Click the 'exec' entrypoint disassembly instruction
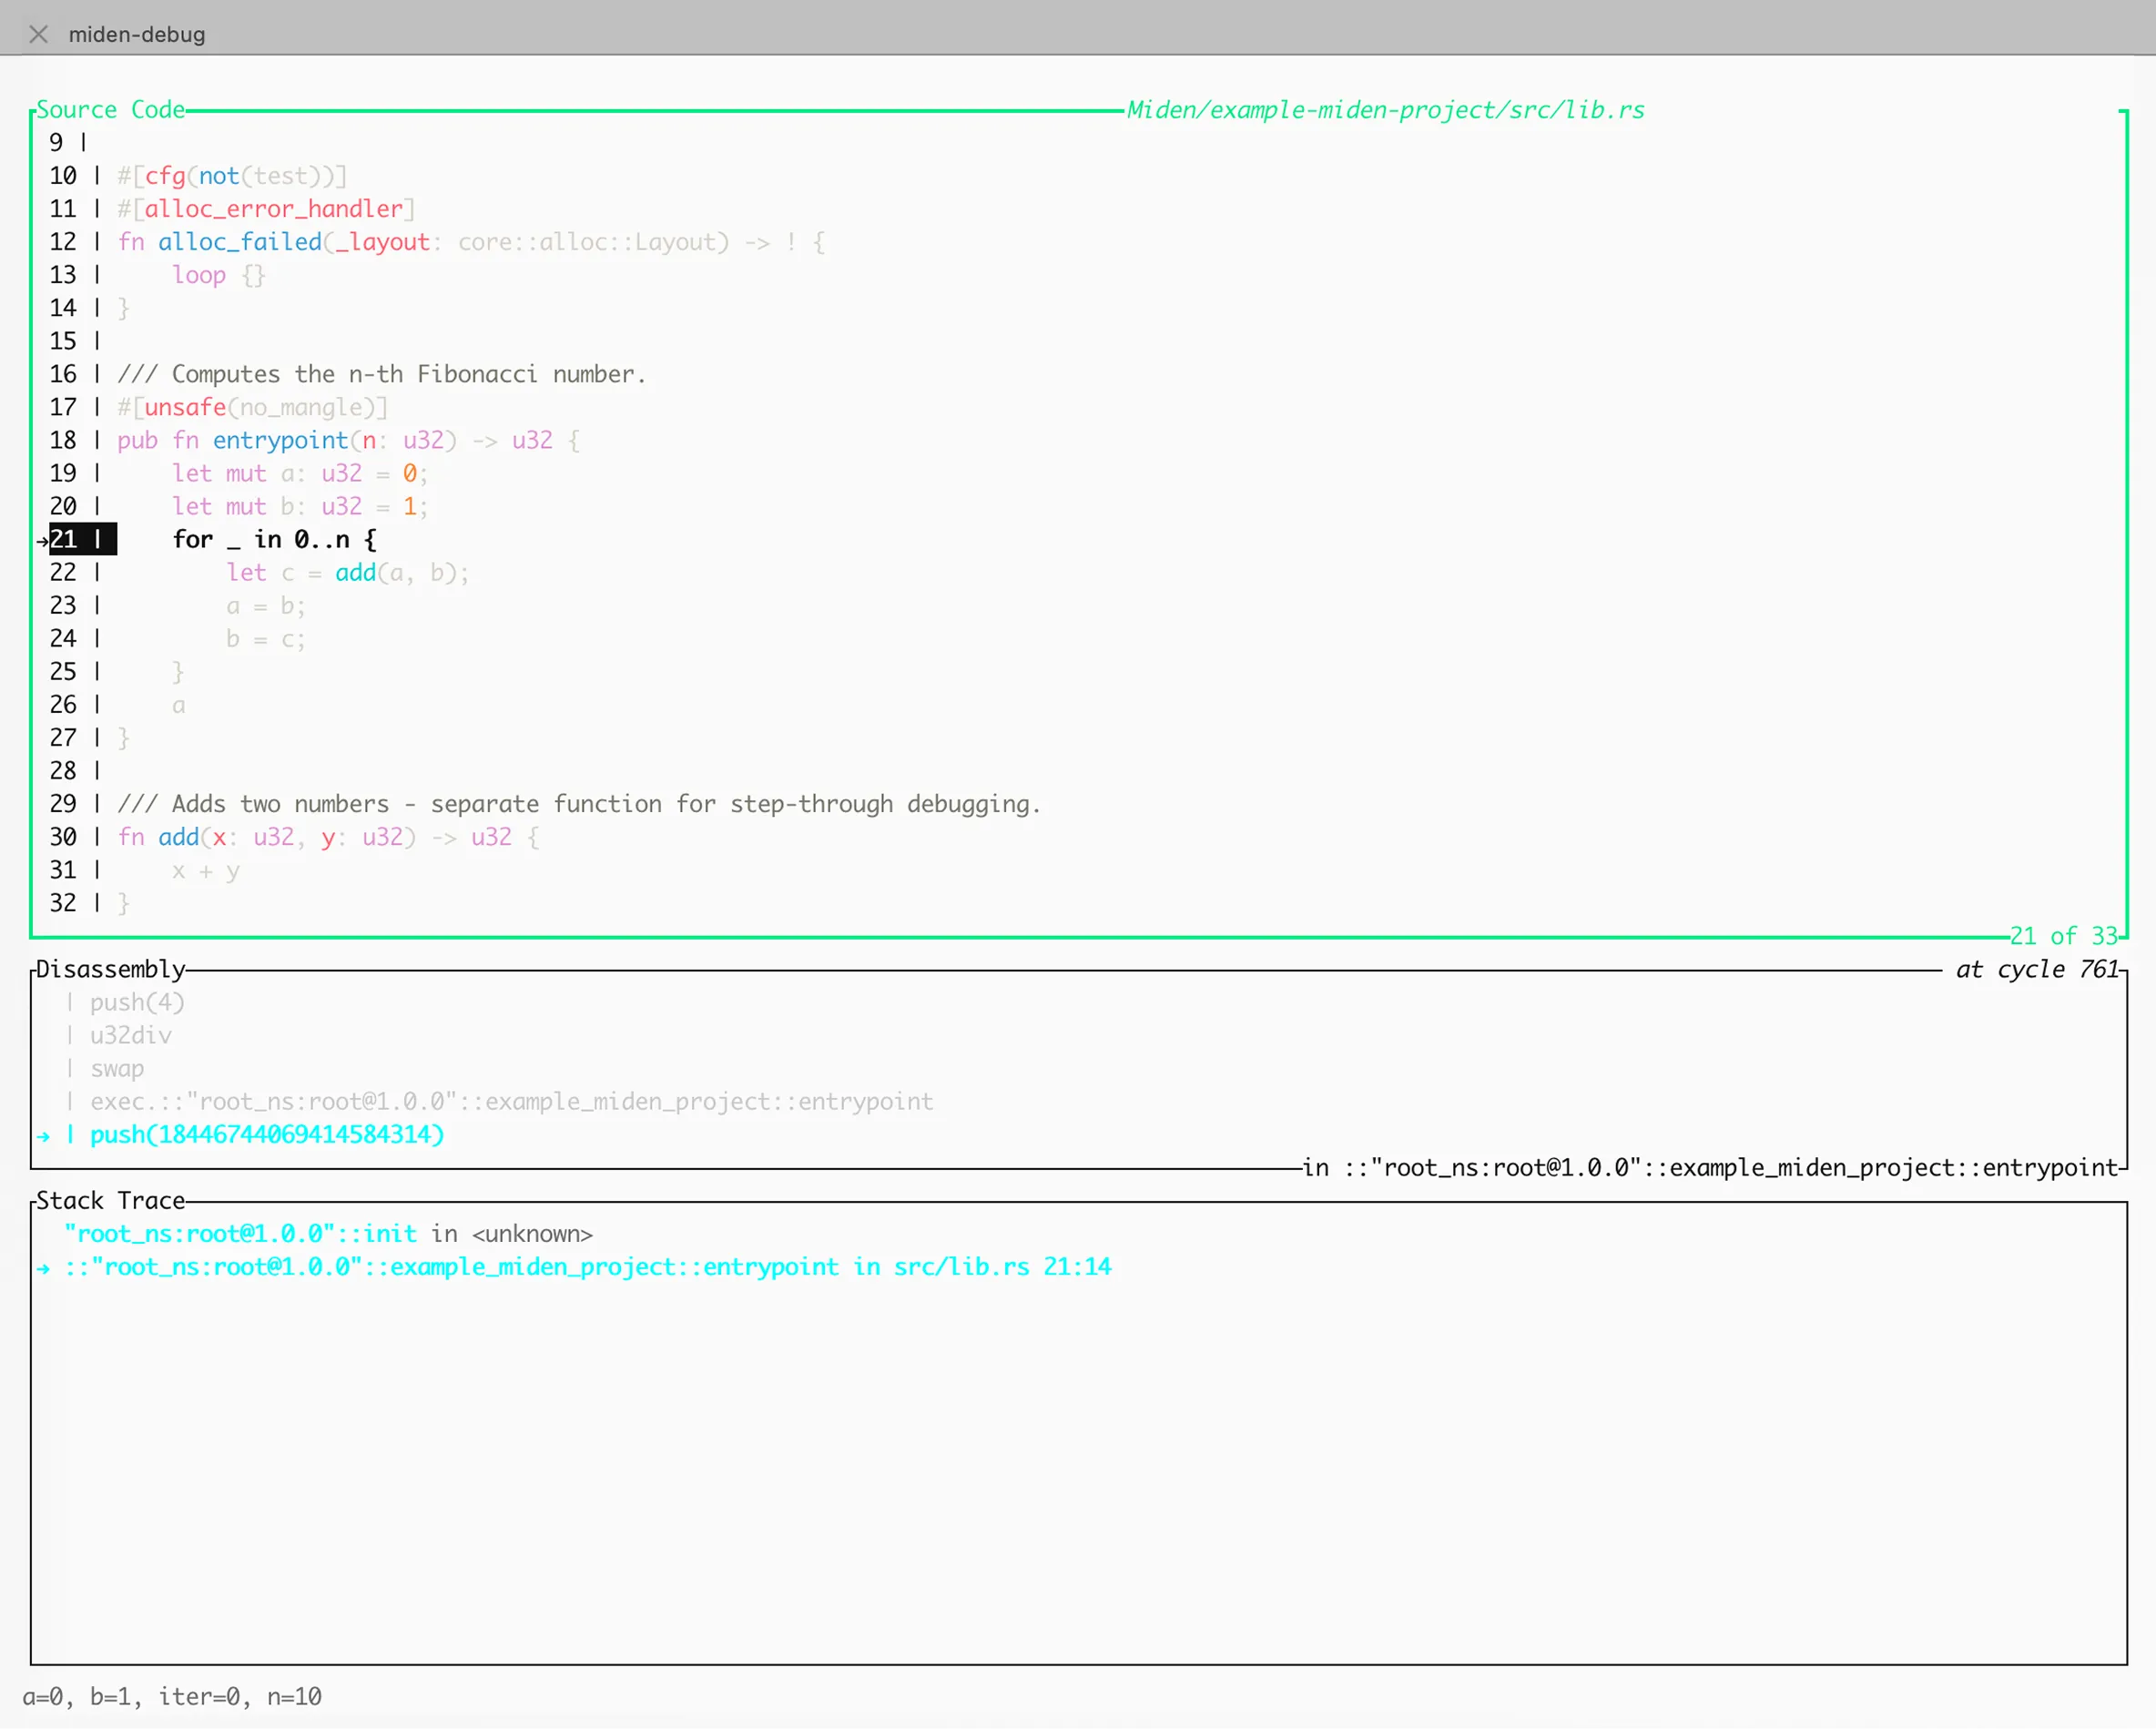This screenshot has width=2156, height=1729. click(511, 1101)
